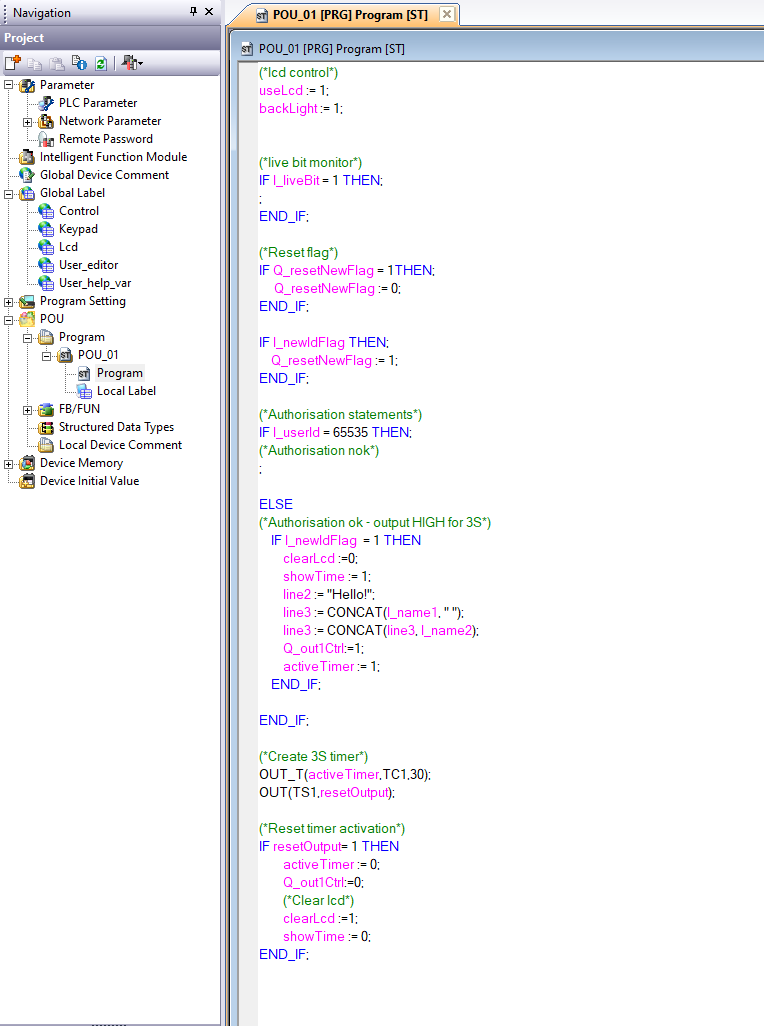Click the ST icon in the editor title bar
This screenshot has height=1026, width=764.
tap(247, 49)
